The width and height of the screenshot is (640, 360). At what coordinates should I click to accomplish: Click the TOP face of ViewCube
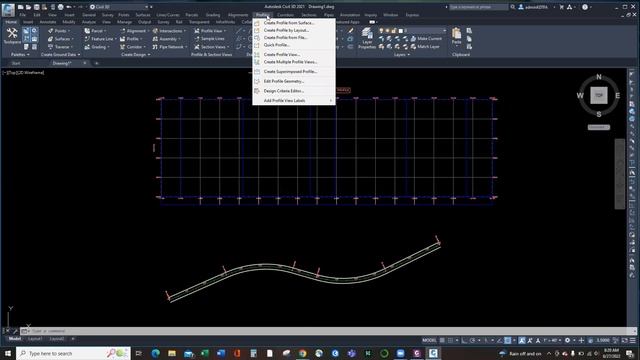tap(599, 95)
